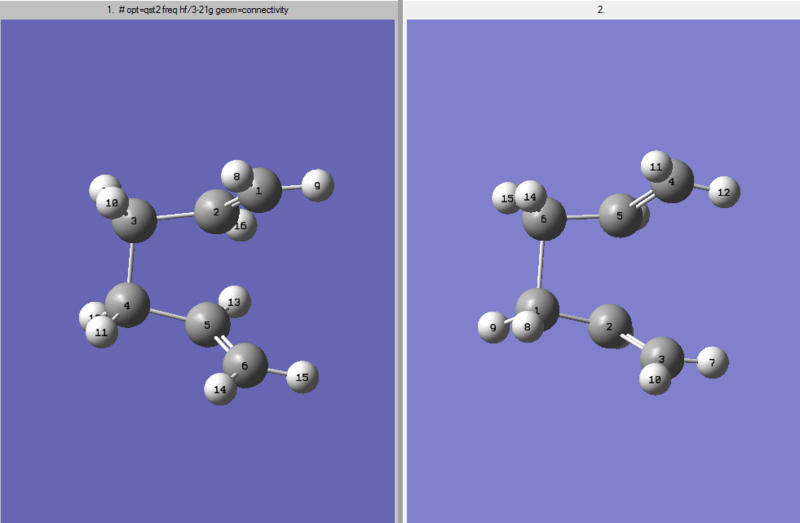Select hydrogen atom 9 in view 2

[x=493, y=327]
